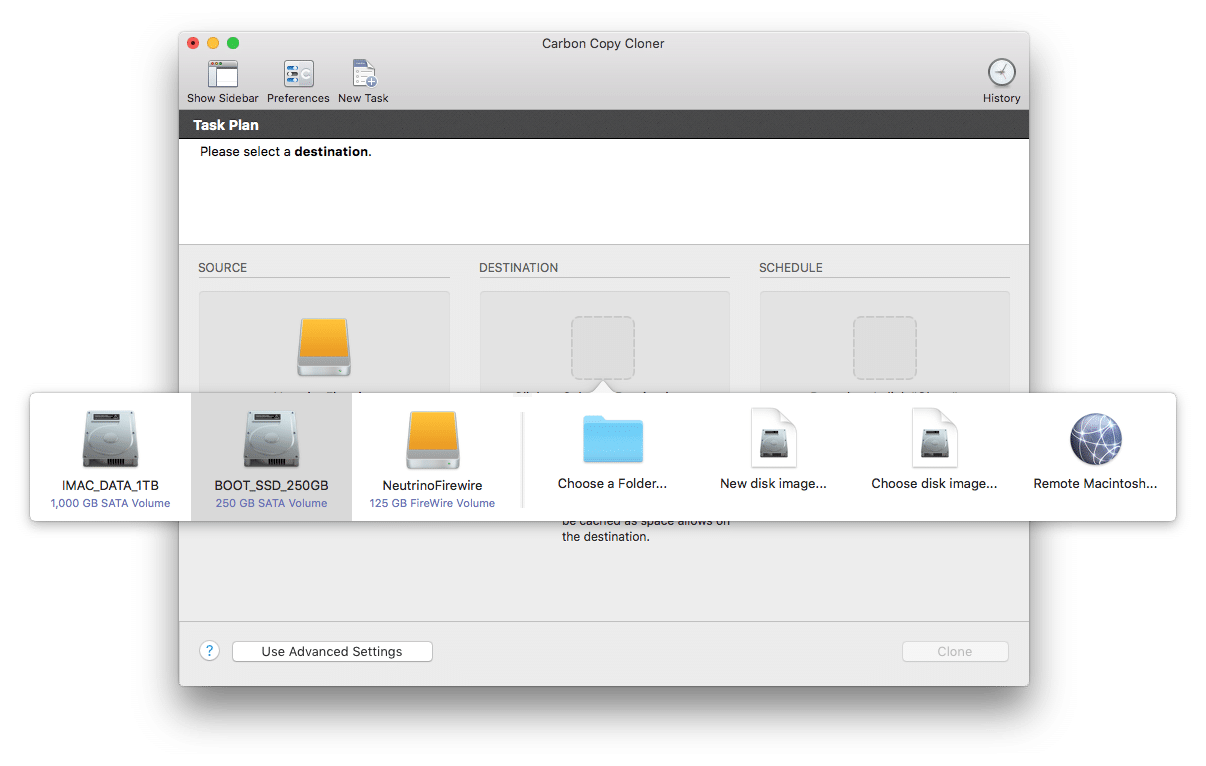Select Choose disk image option
This screenshot has width=1206, height=766.
934,441
